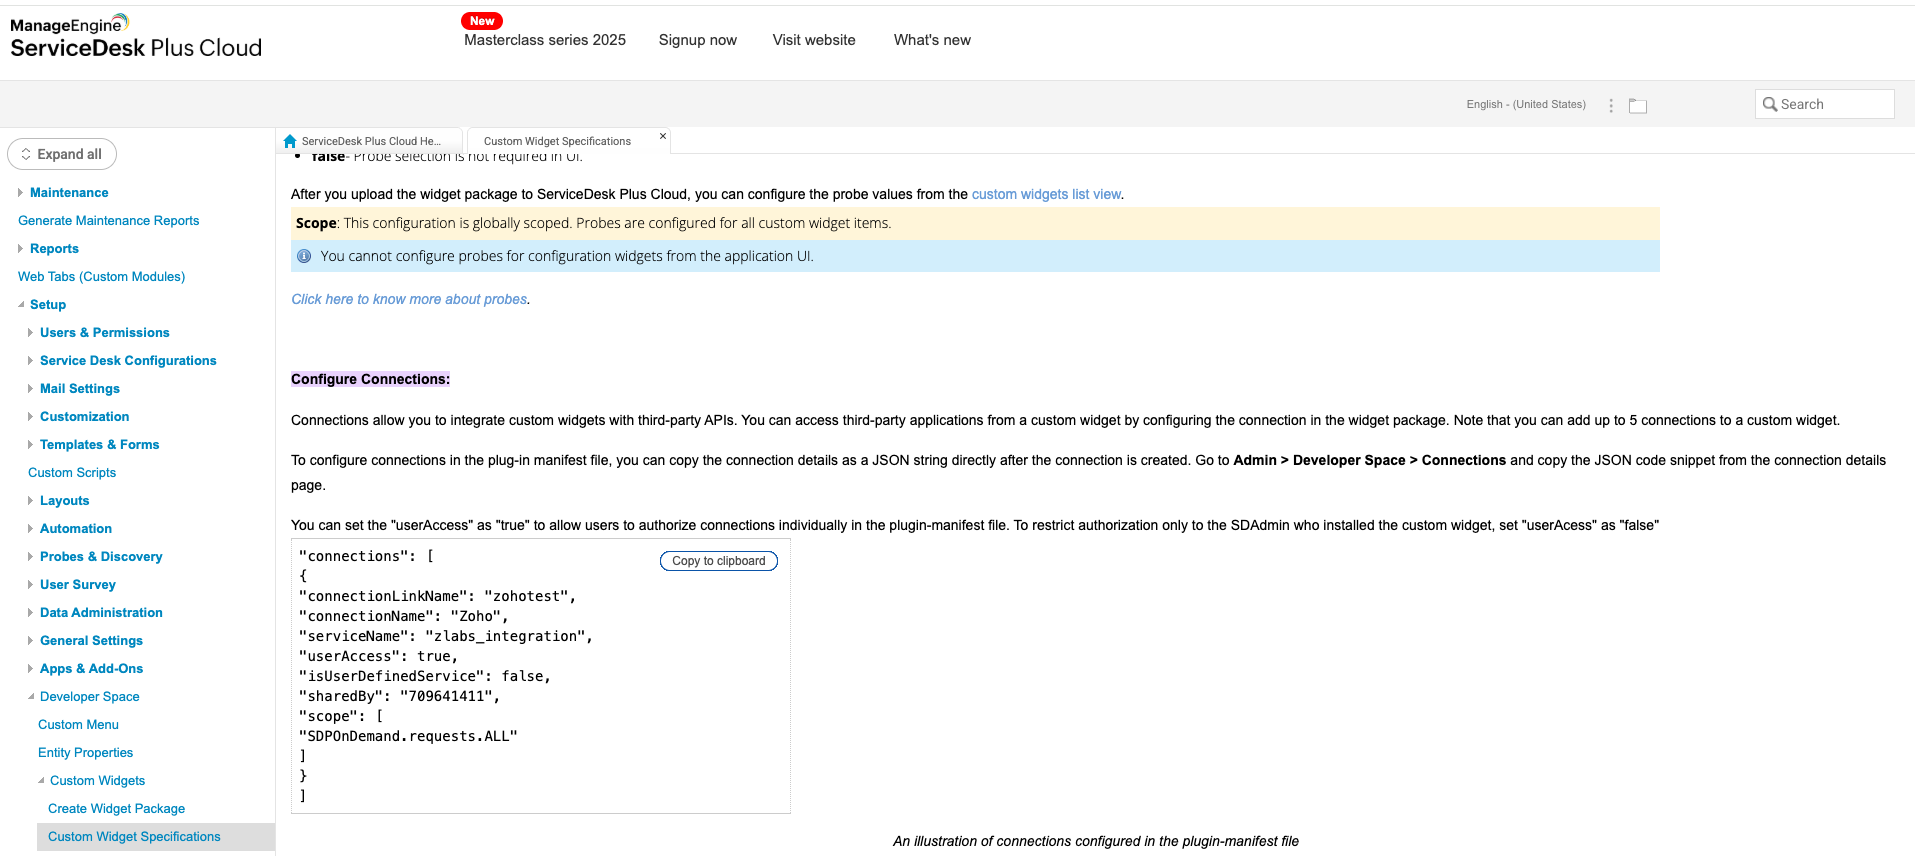Close the Custom Widget Specifications tab
Viewport: 1915px width, 856px height.
[x=662, y=136]
